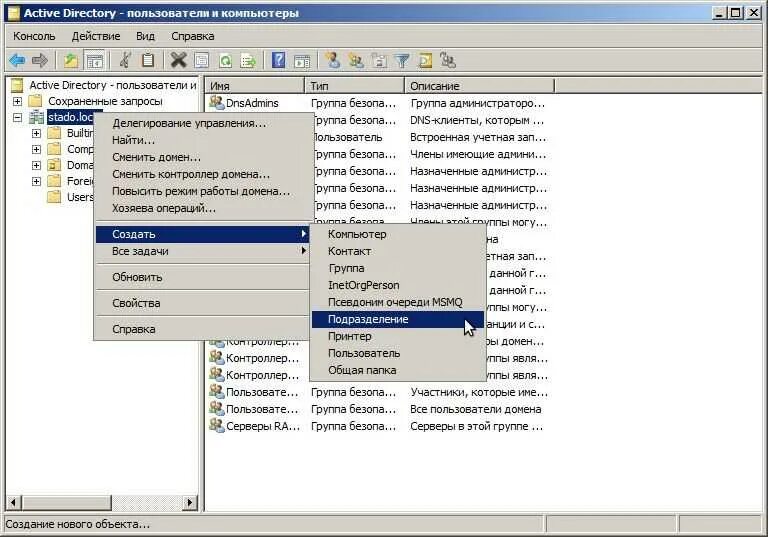Choose Группа from the submenu

click(x=398, y=268)
